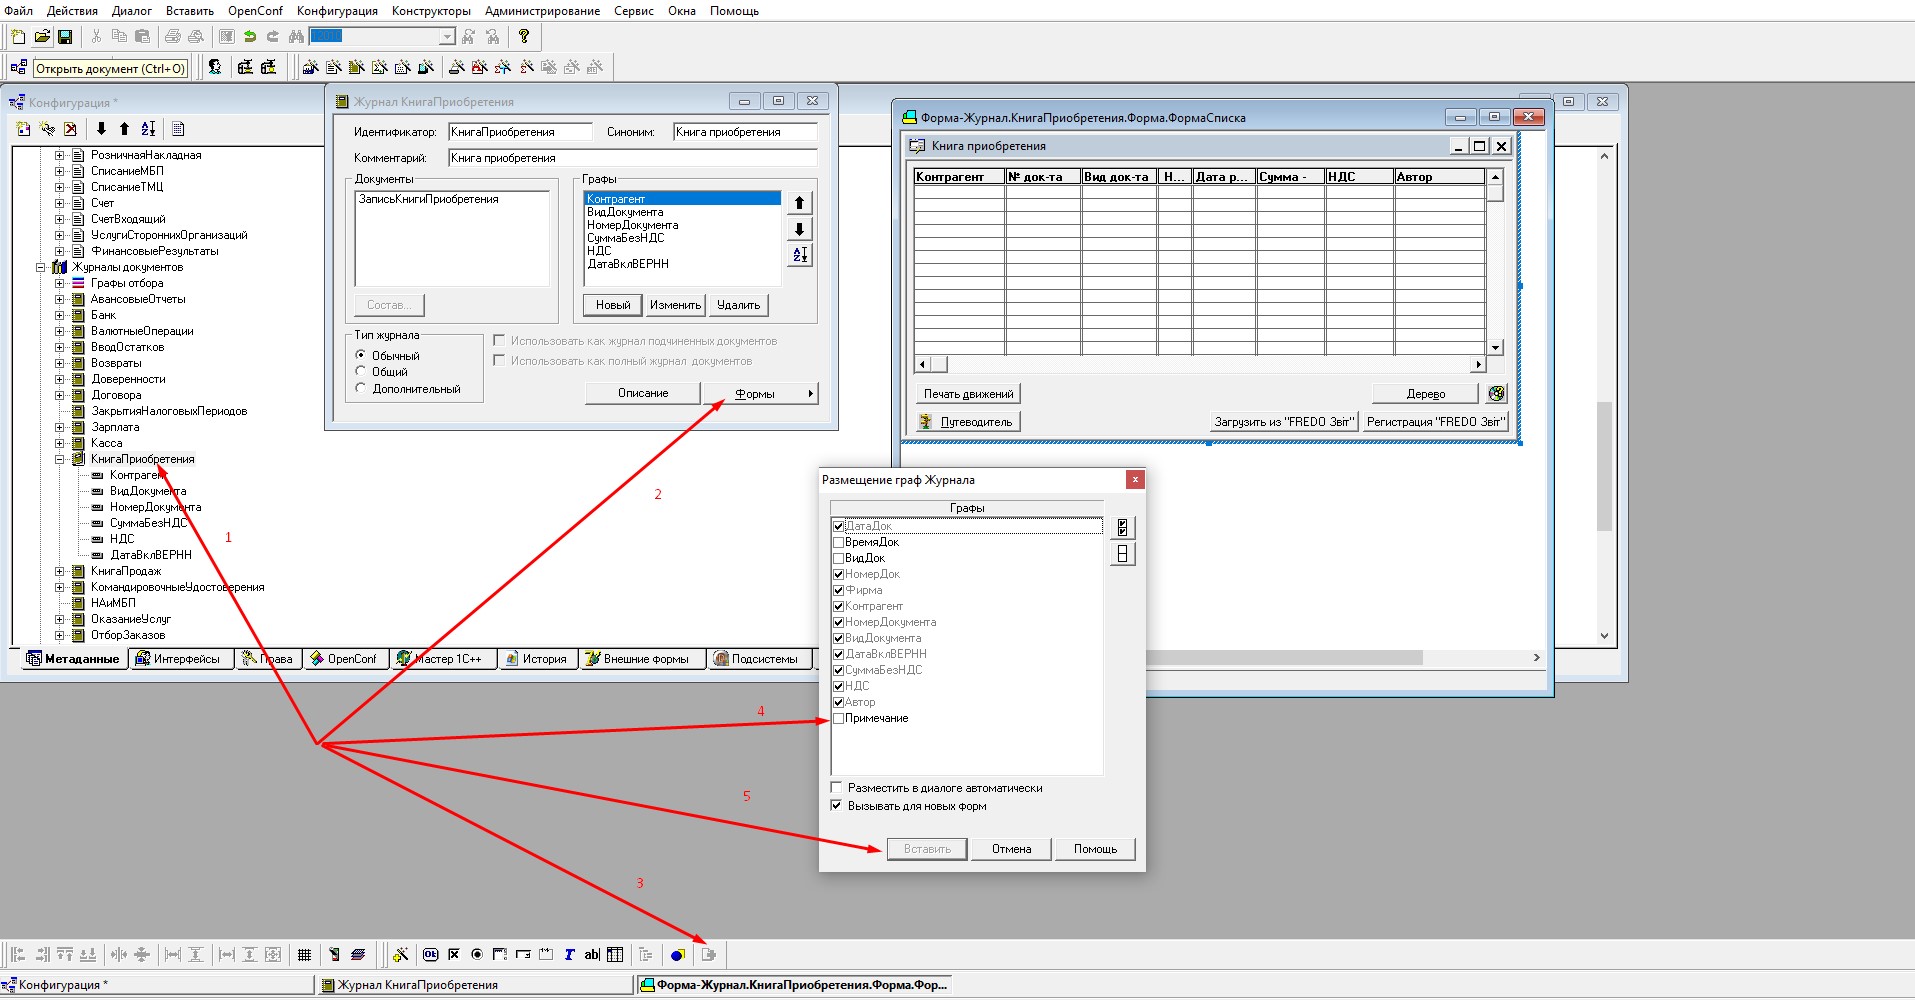Sort Графы list alphabetically

(799, 255)
